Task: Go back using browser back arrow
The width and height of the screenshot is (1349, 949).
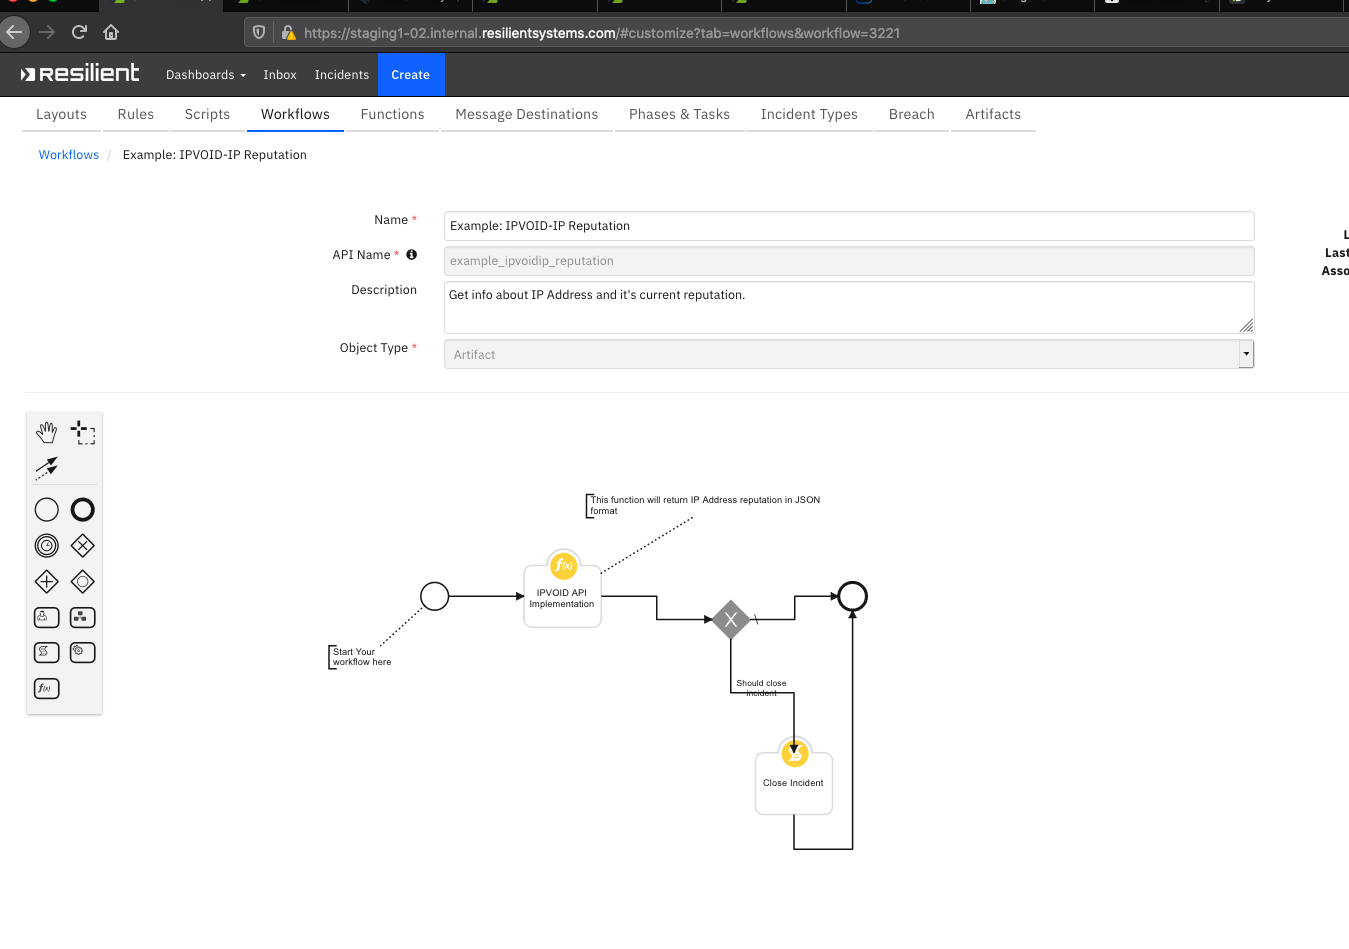Action: 14,32
